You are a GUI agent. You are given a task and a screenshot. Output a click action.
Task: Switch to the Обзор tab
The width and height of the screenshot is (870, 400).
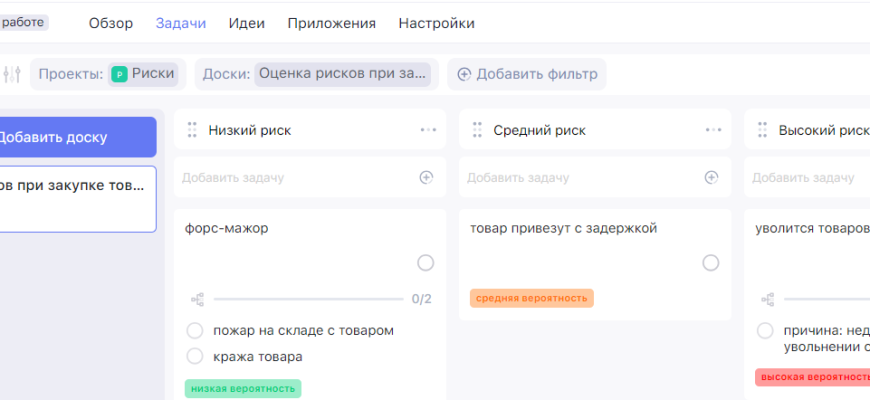click(x=110, y=23)
